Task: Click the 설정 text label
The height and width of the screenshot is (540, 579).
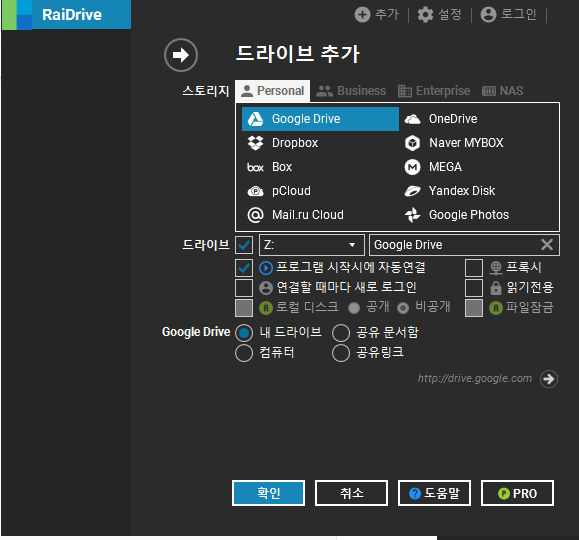Action: click(x=450, y=15)
